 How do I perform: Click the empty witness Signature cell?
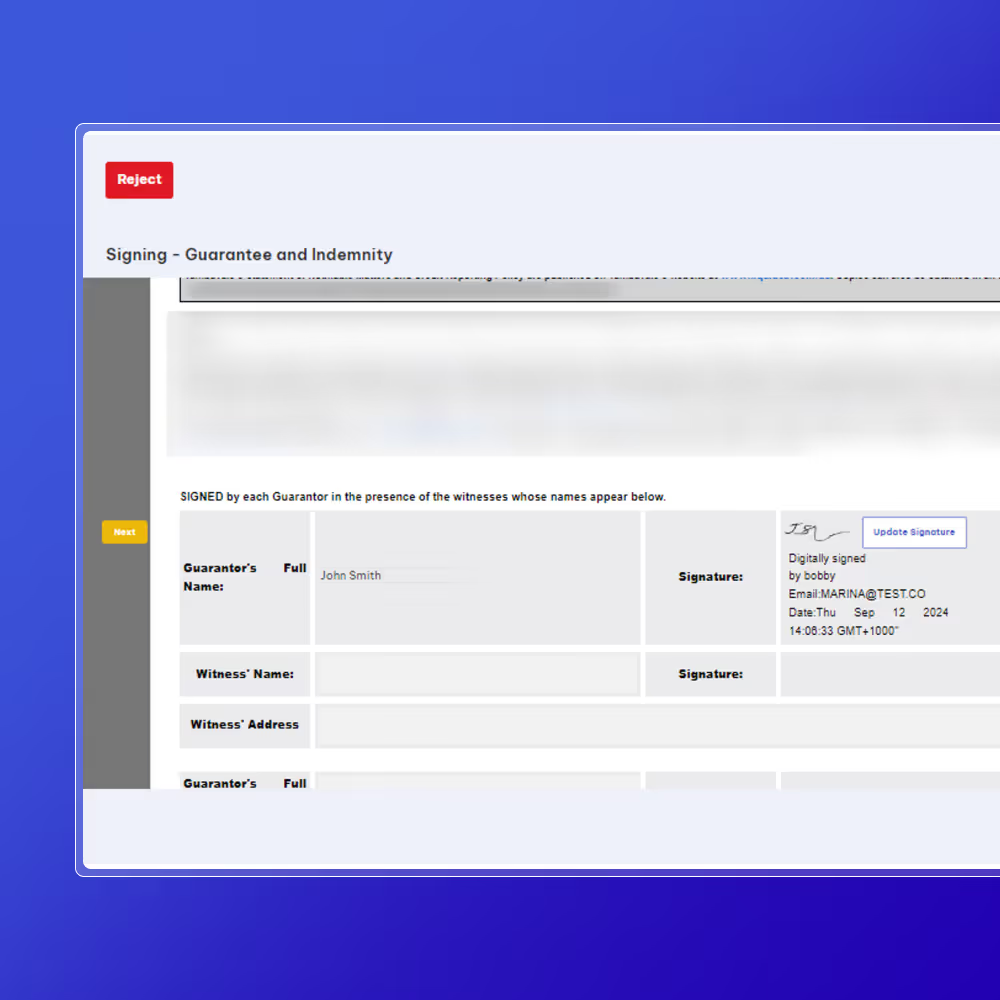[x=888, y=673]
